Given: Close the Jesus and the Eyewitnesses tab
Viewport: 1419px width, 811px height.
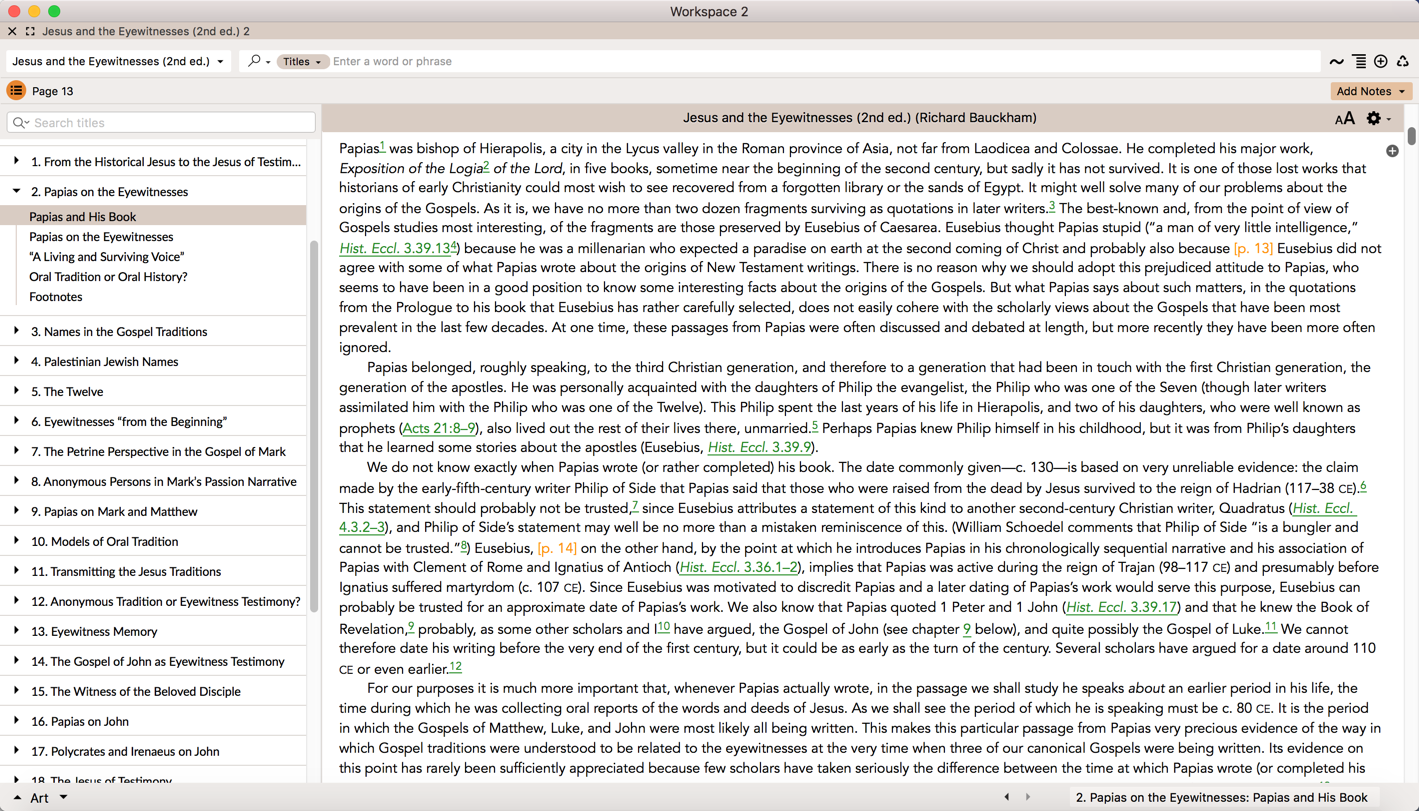Looking at the screenshot, I should tap(12, 32).
